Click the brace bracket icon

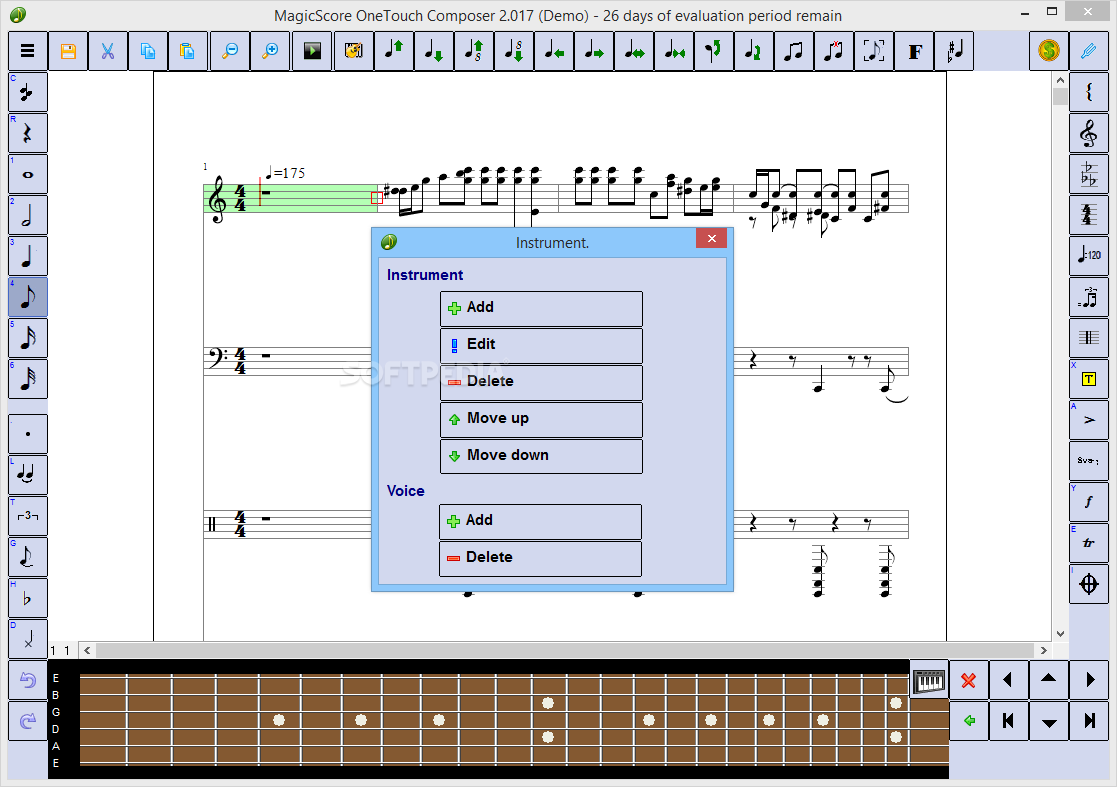point(1089,92)
